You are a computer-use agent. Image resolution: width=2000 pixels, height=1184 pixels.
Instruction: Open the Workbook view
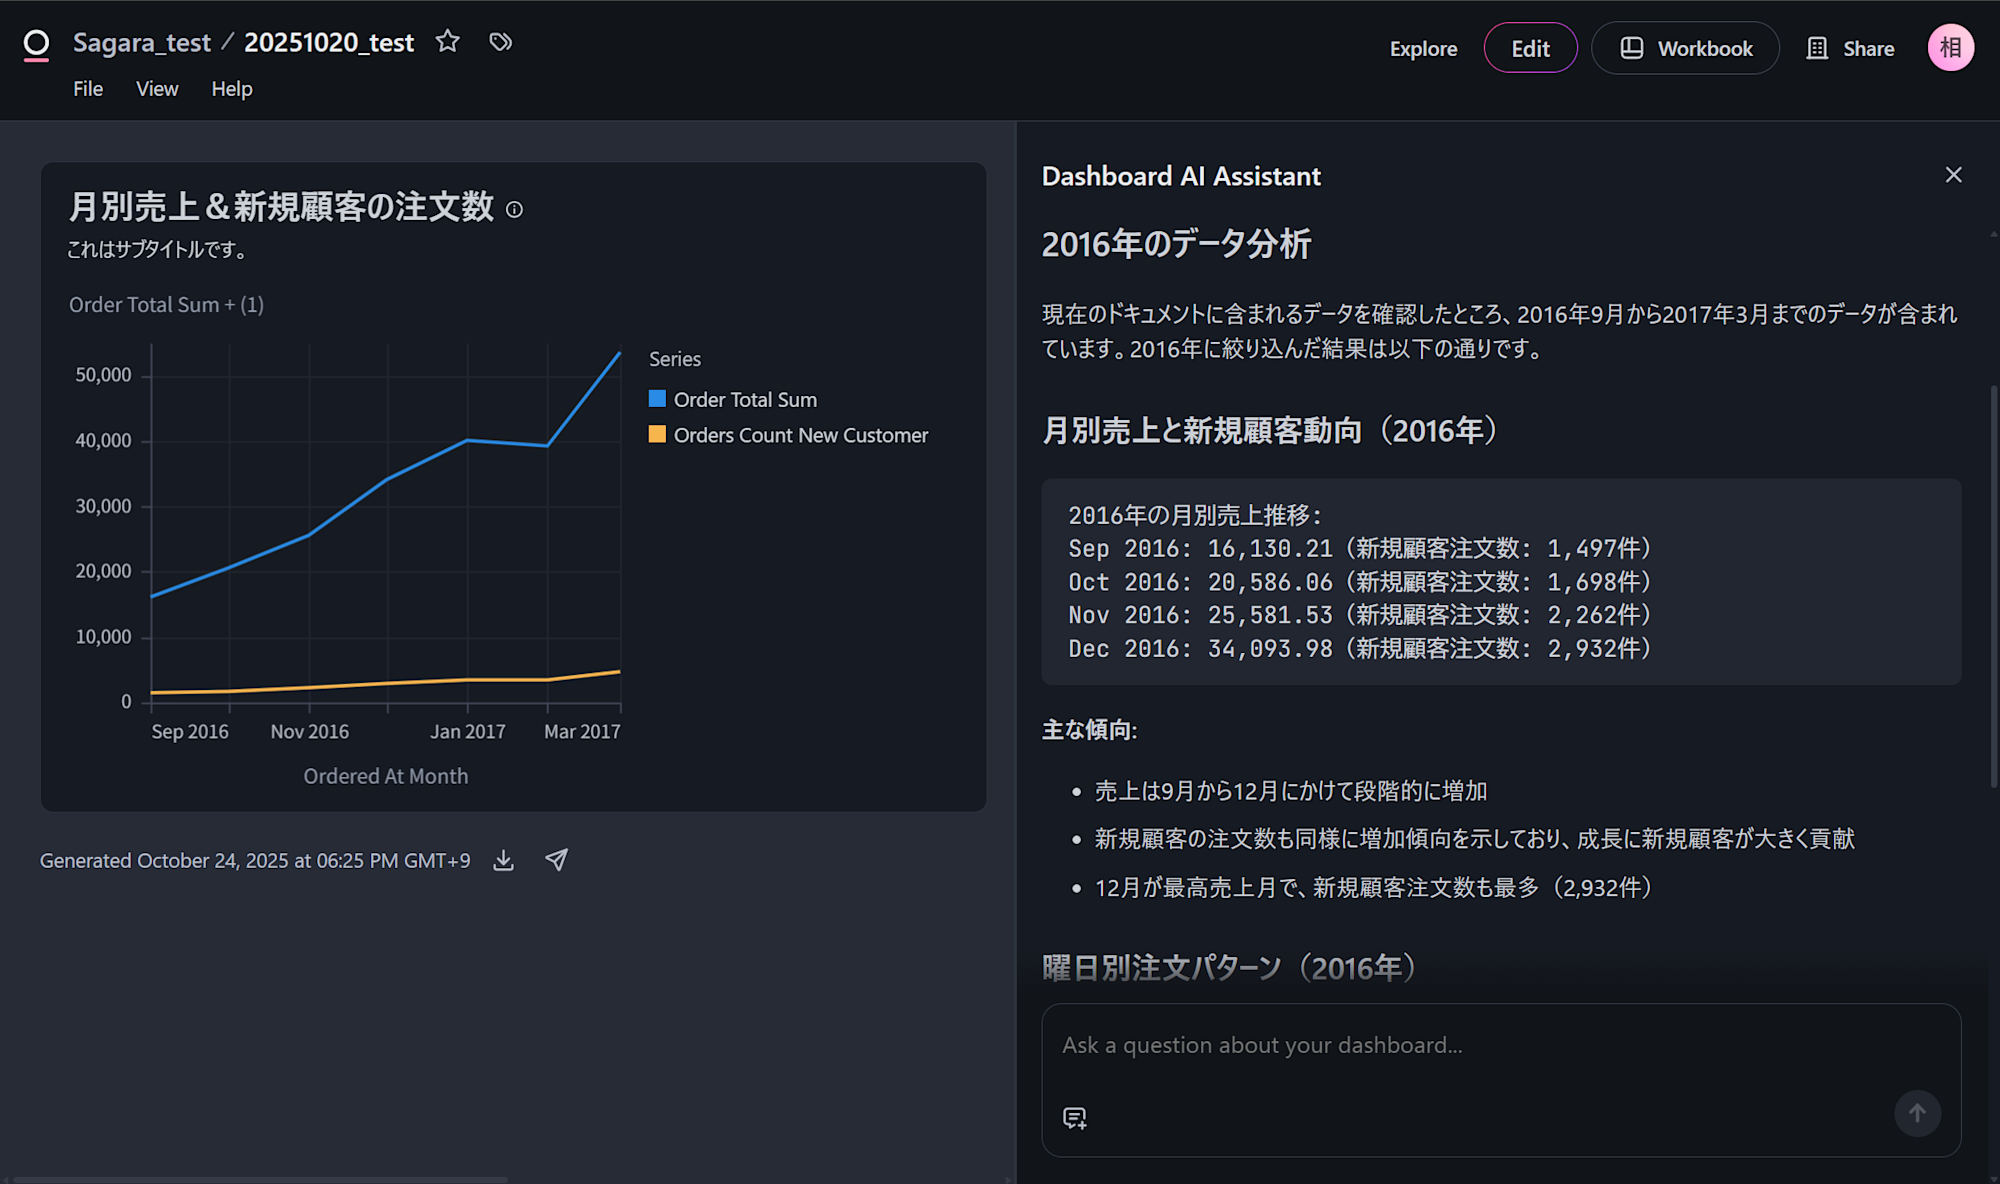(1685, 48)
